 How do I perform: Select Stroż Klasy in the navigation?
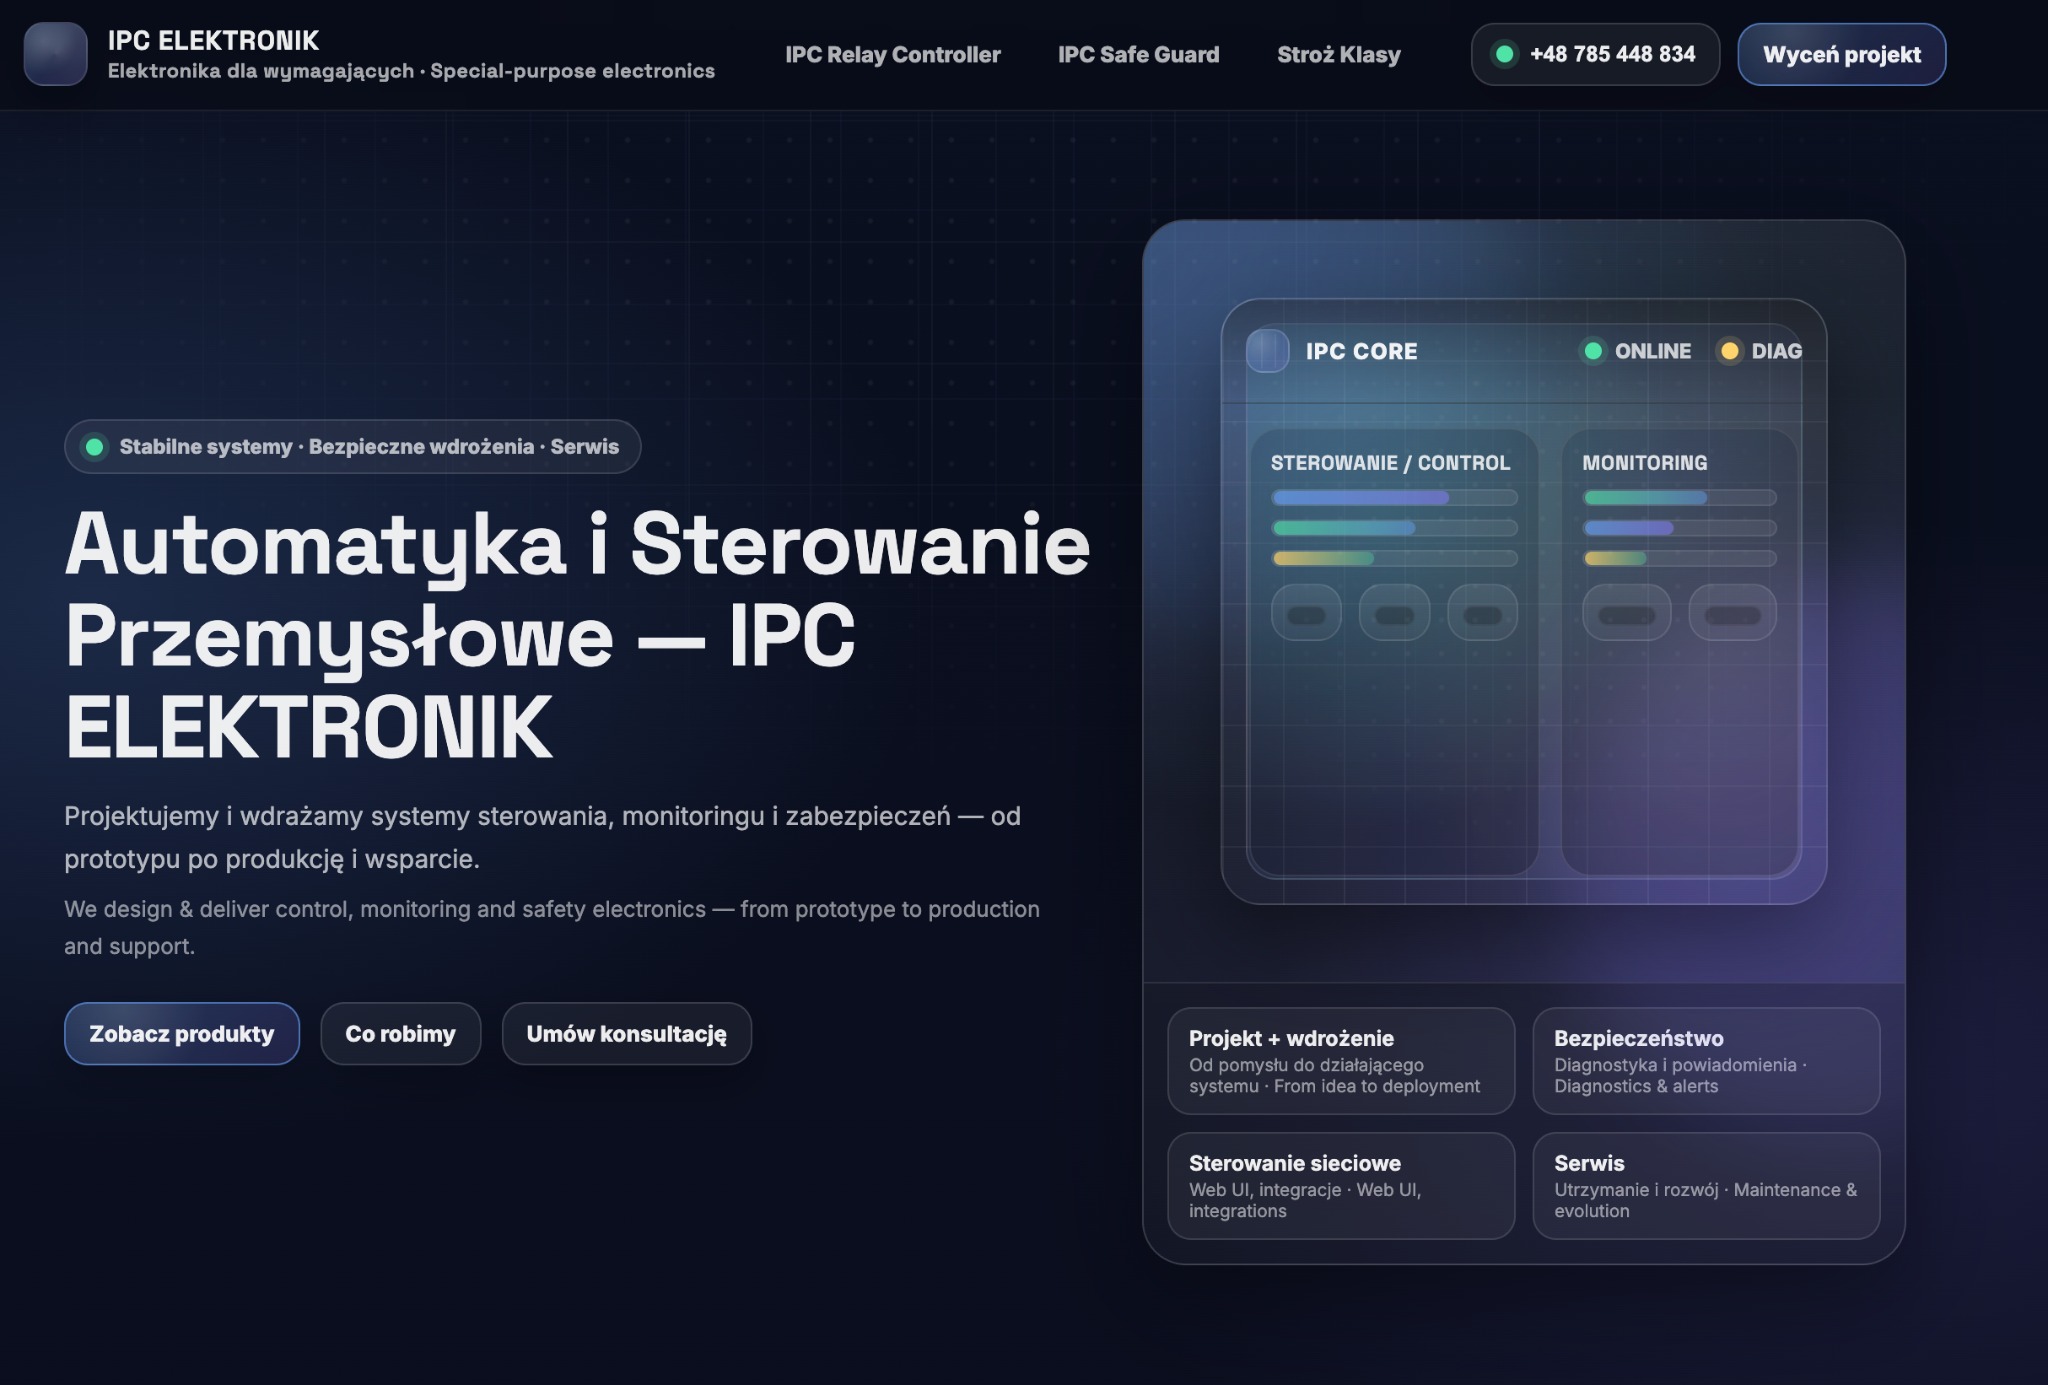point(1338,55)
